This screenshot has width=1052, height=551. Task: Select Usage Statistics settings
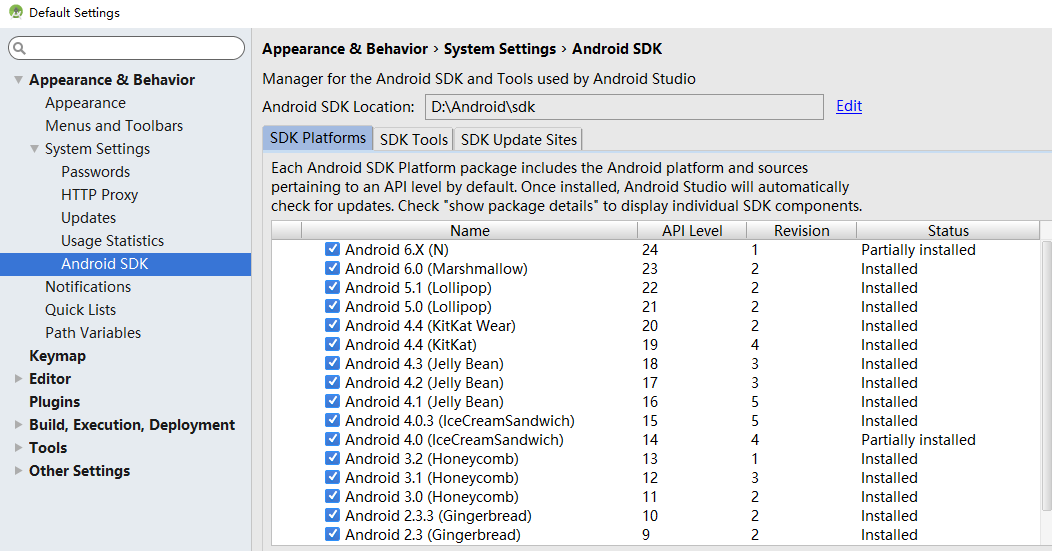(x=112, y=240)
